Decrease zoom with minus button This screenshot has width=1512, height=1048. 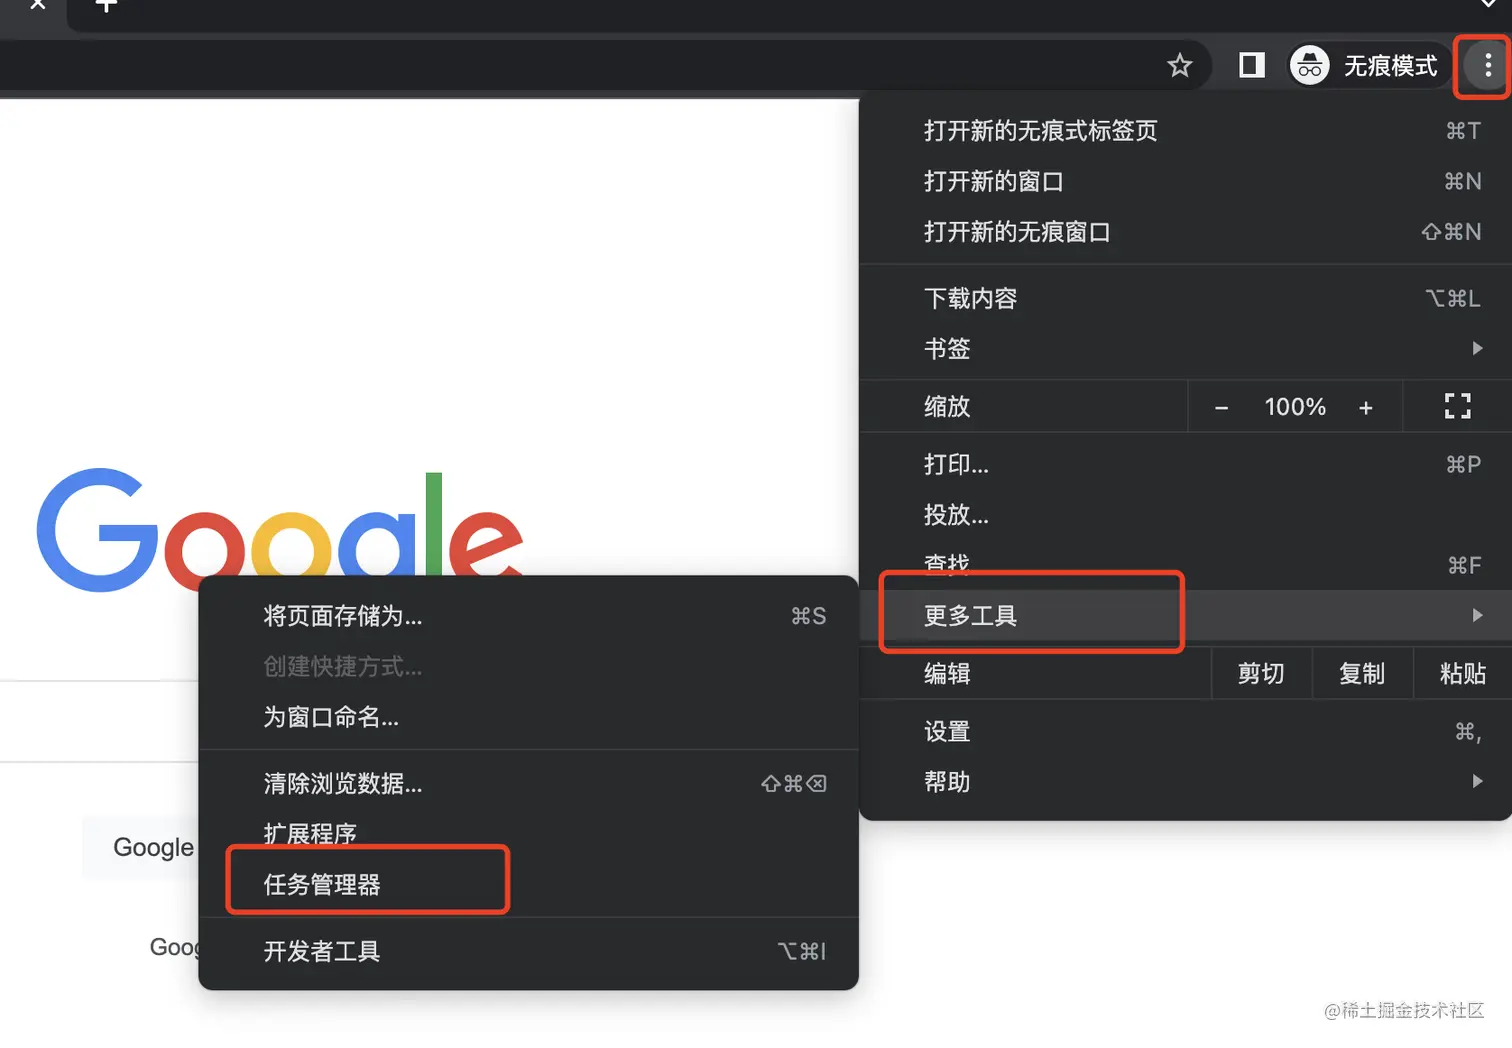pos(1221,407)
